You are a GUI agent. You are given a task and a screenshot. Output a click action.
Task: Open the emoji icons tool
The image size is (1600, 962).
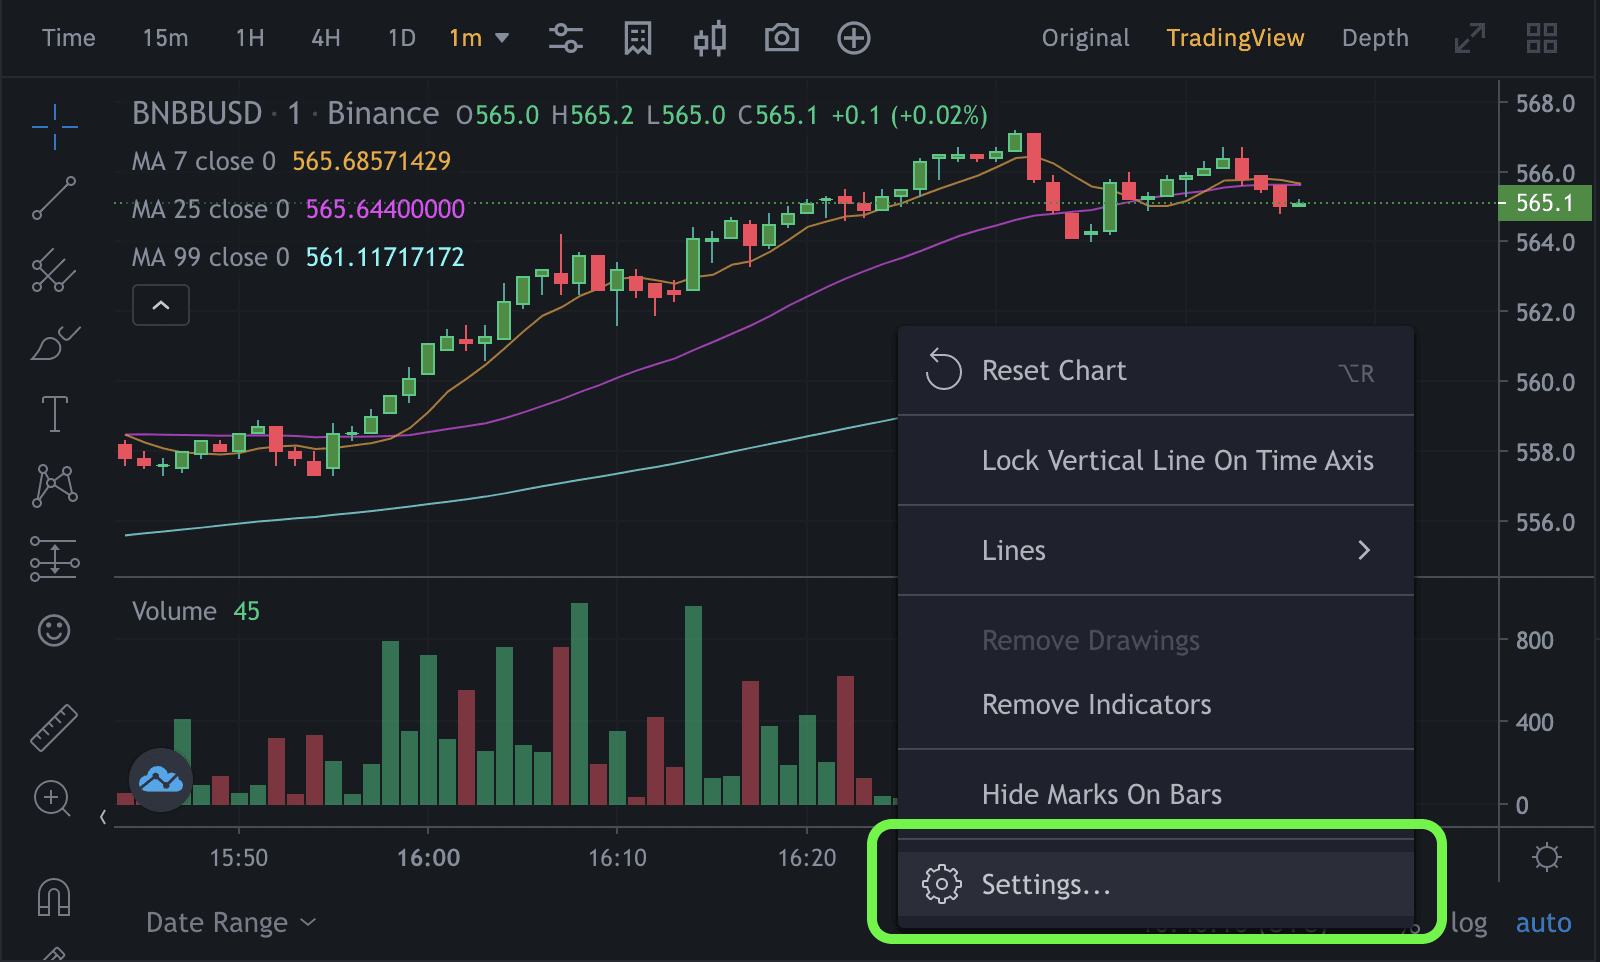click(54, 630)
